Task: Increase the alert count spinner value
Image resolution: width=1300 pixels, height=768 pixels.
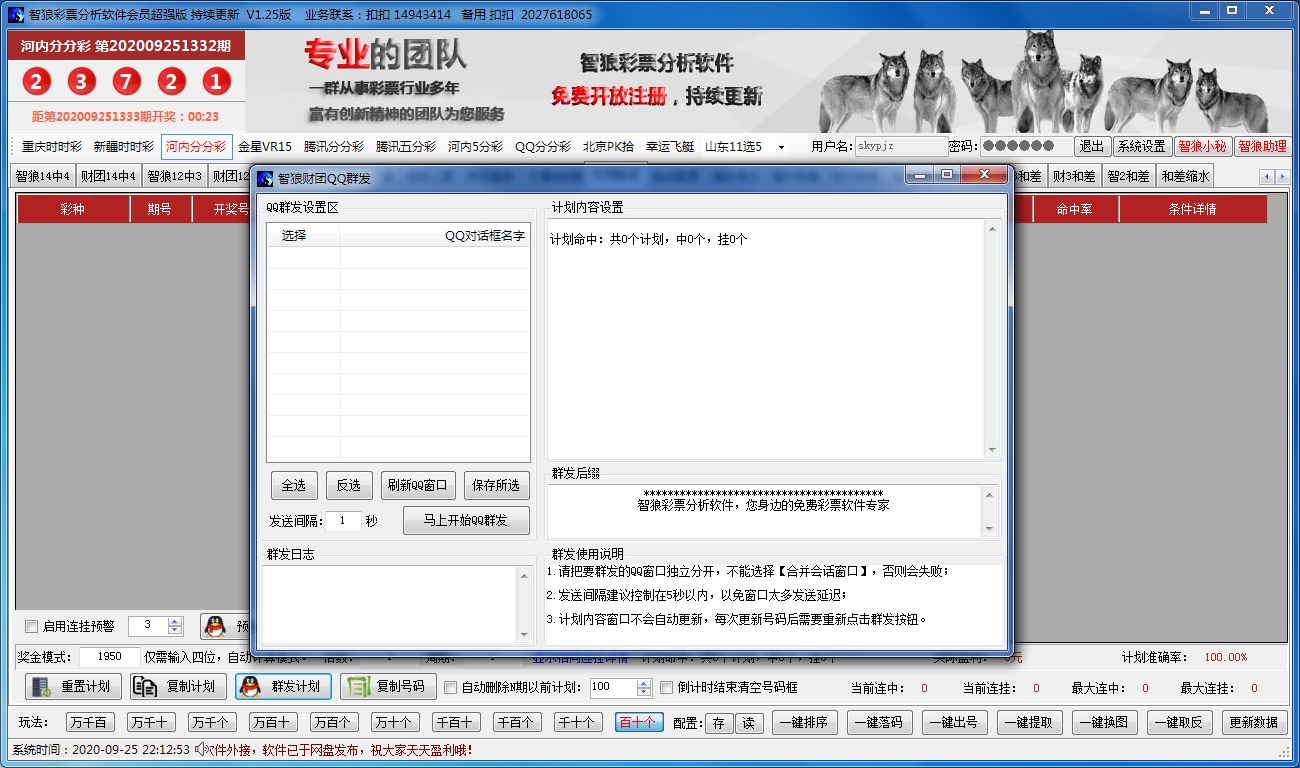Action: tap(175, 621)
